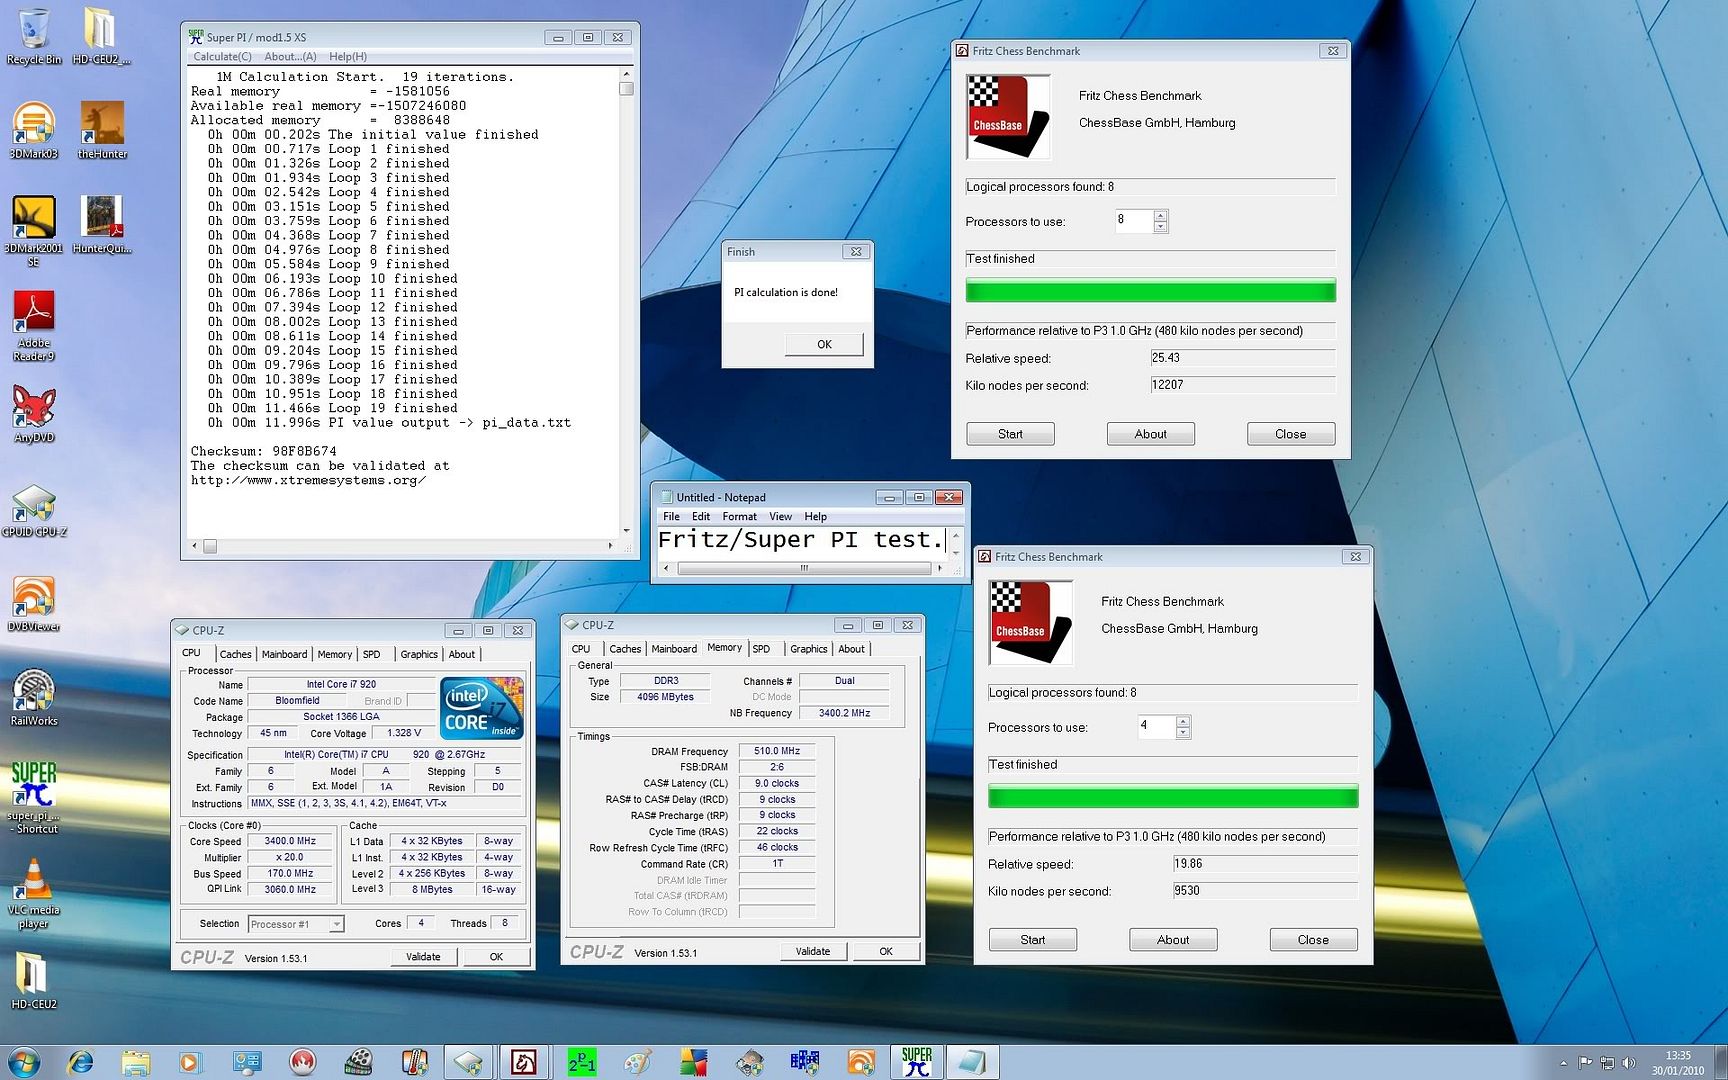The height and width of the screenshot is (1080, 1728).
Task: Open the Windows Start orb
Action: (23, 1062)
